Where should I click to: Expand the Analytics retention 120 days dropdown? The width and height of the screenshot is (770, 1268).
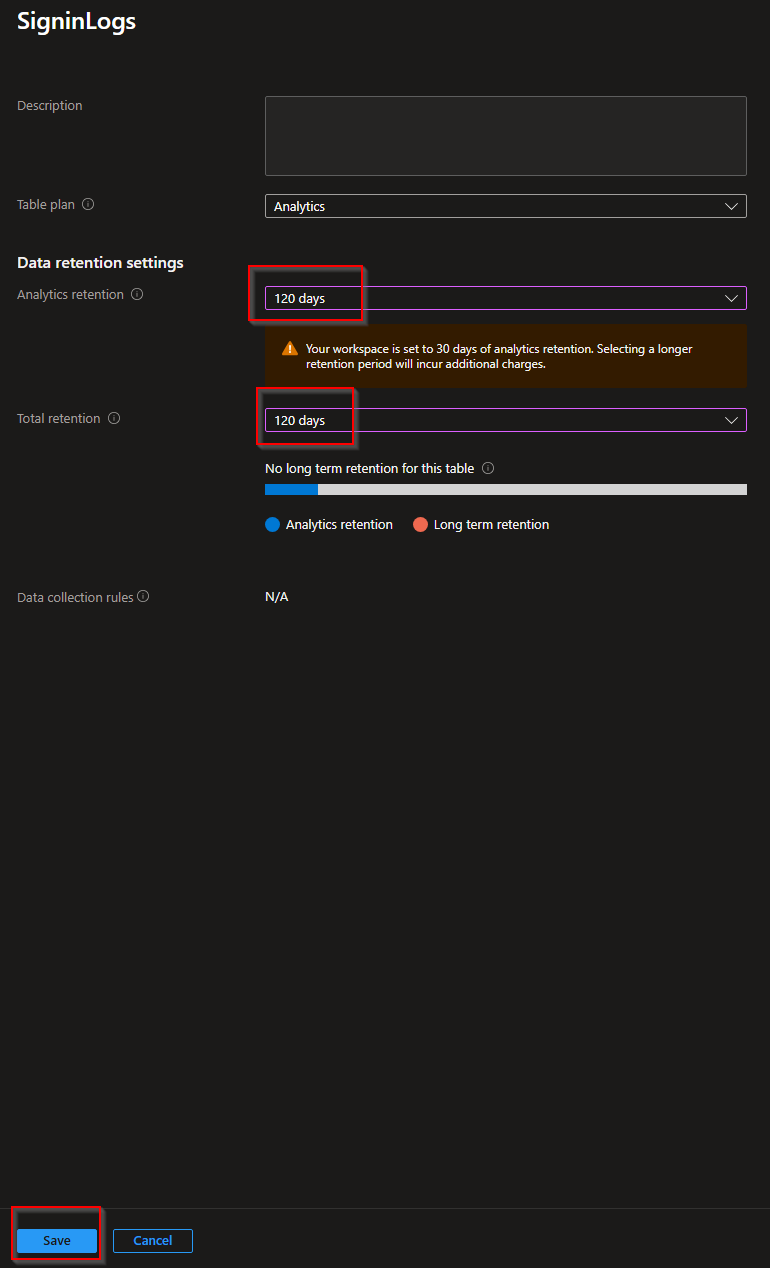pos(505,298)
